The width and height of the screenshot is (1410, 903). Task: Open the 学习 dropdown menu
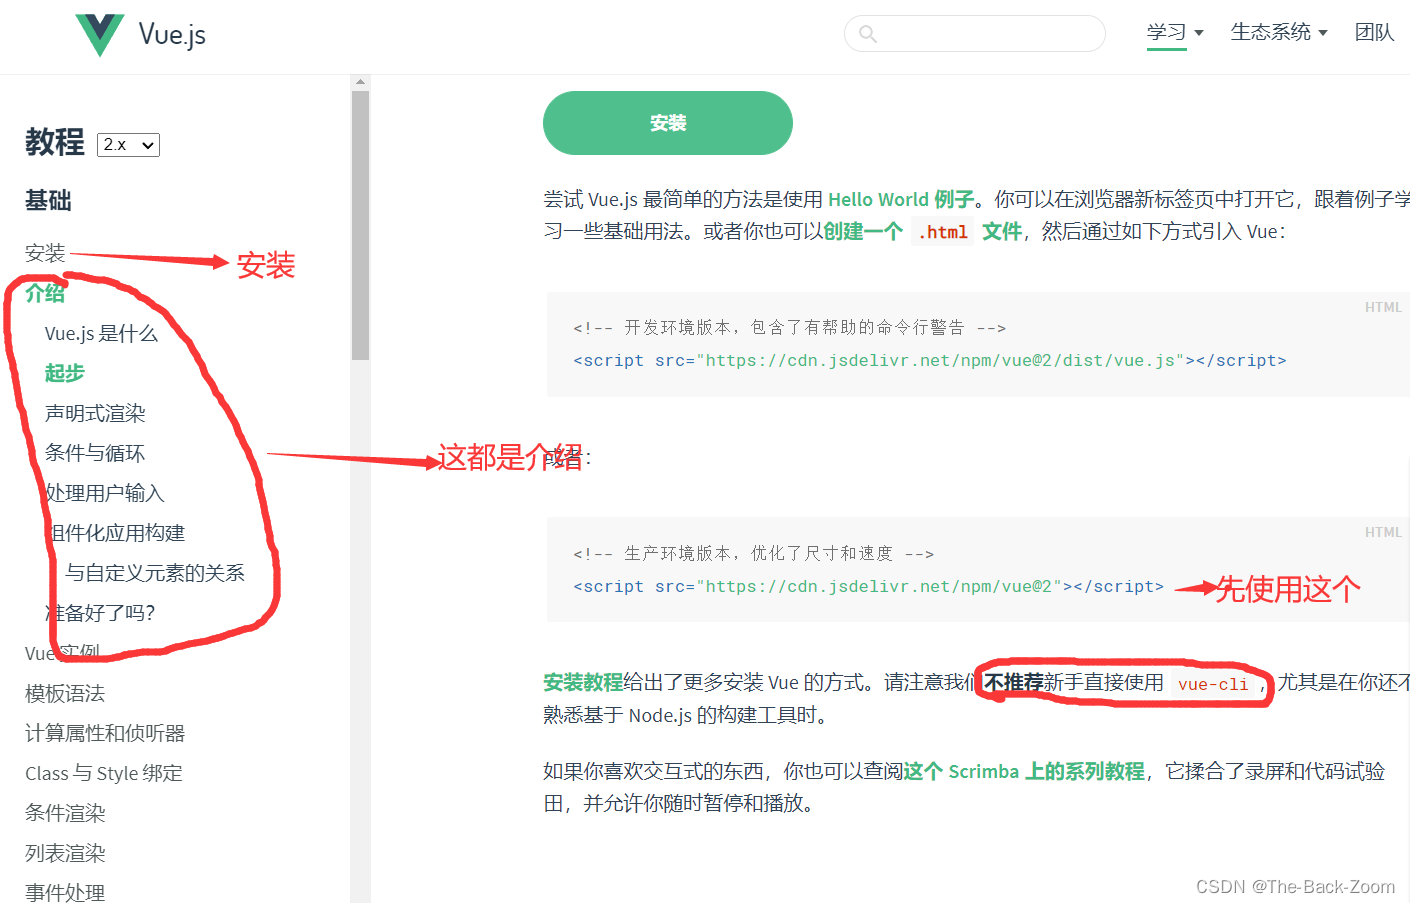point(1175,32)
